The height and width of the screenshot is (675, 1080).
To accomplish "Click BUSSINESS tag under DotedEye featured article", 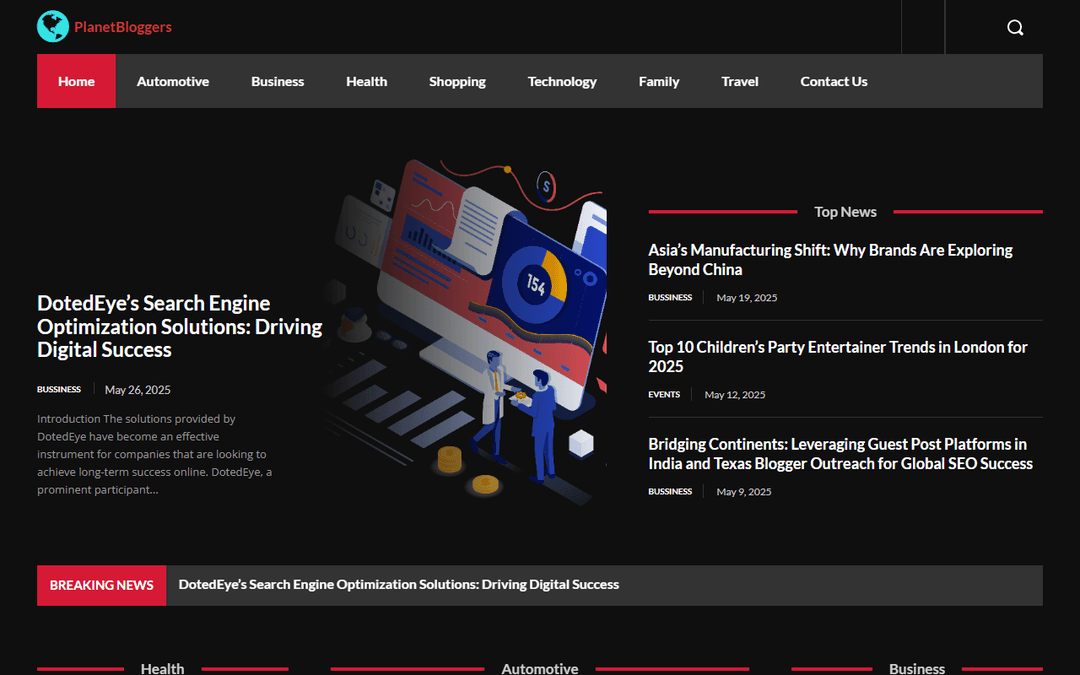I will pyautogui.click(x=59, y=390).
